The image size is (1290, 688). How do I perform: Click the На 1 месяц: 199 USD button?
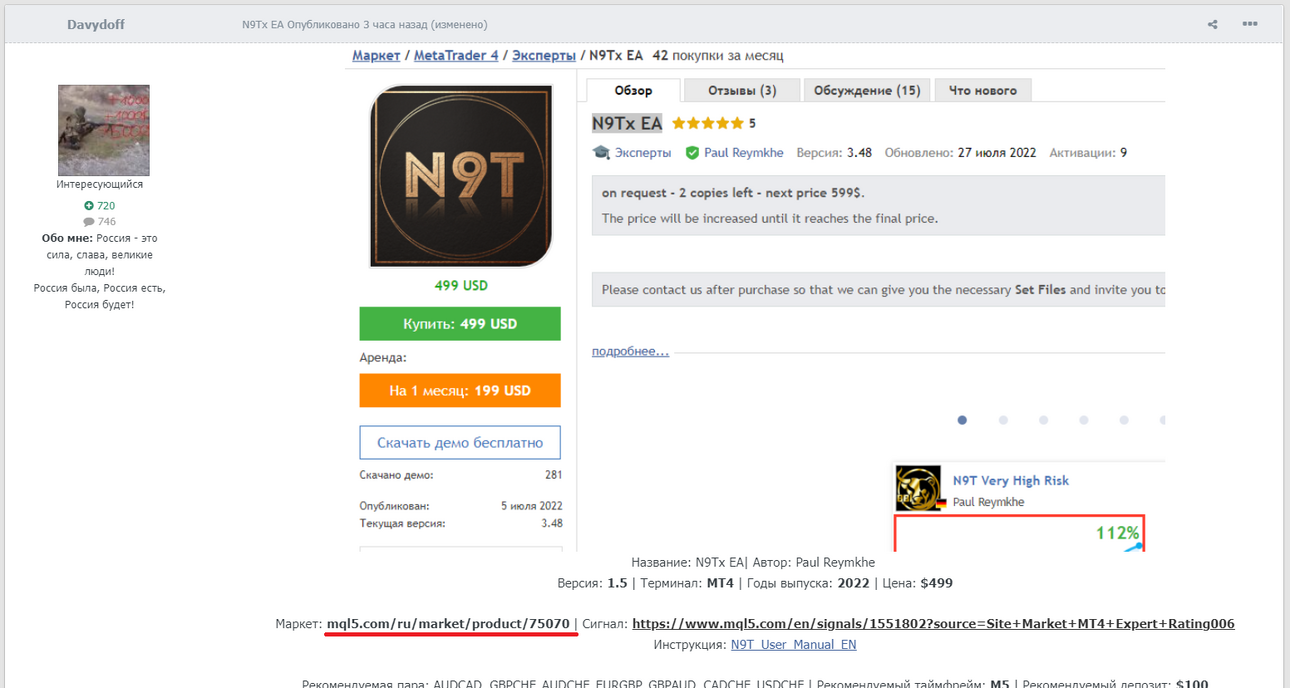tap(460, 390)
